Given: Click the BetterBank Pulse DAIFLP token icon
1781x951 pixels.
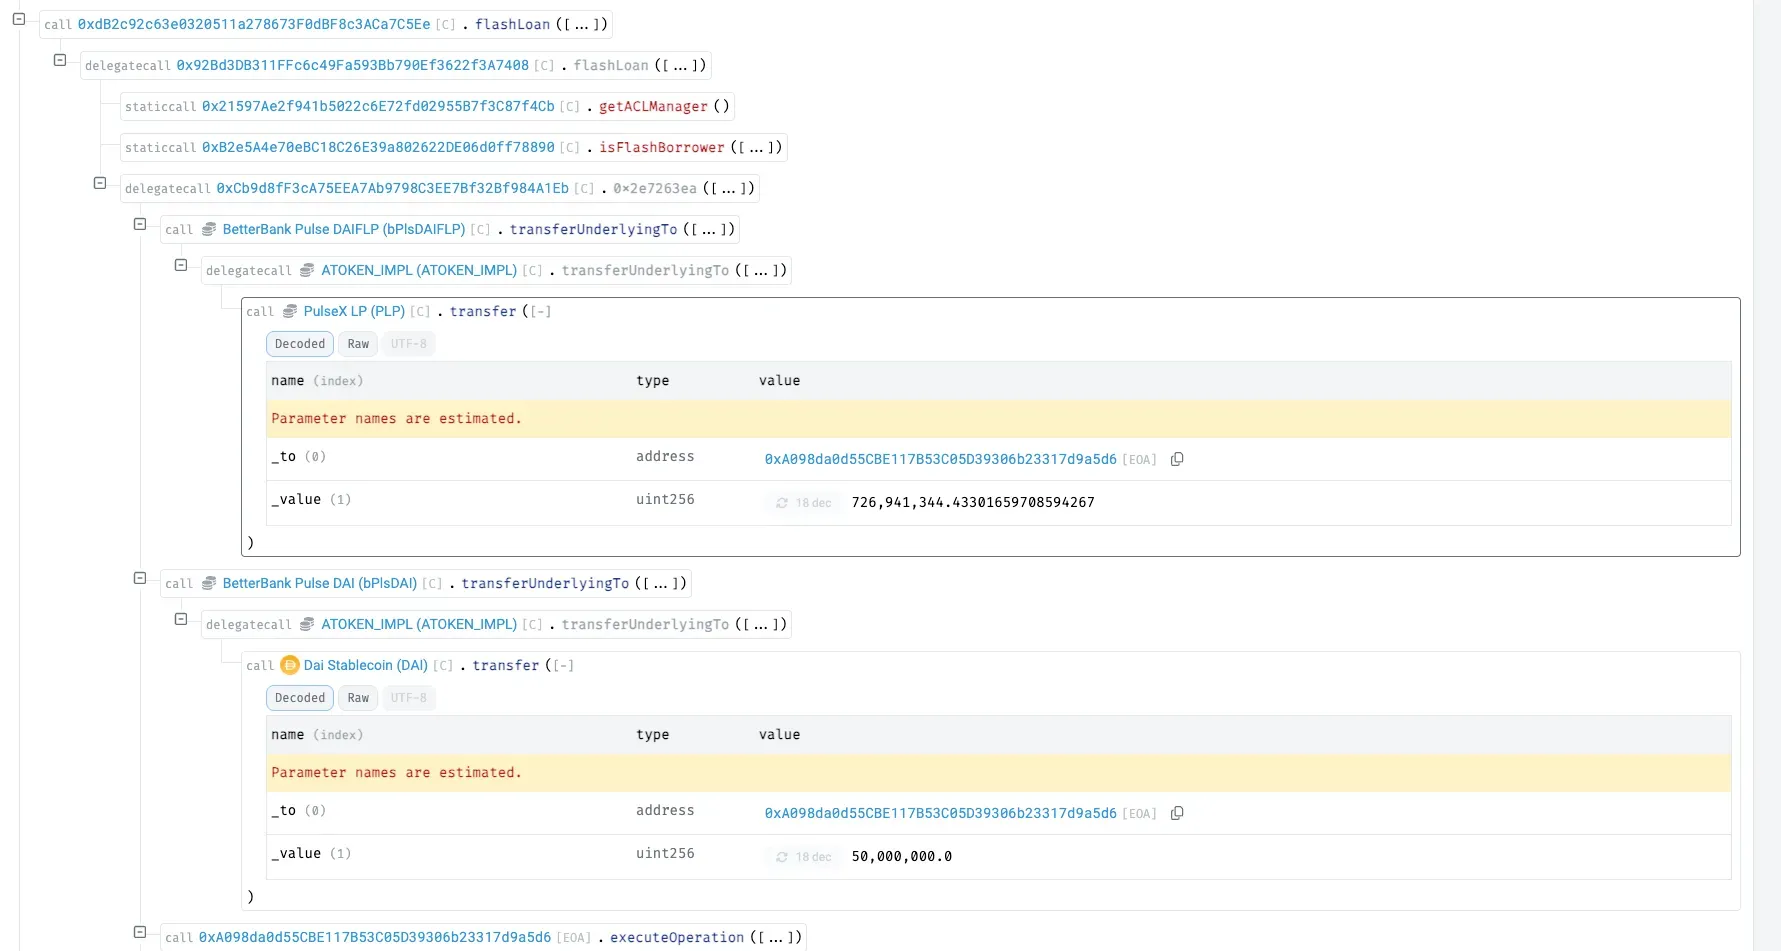Looking at the screenshot, I should [x=209, y=229].
